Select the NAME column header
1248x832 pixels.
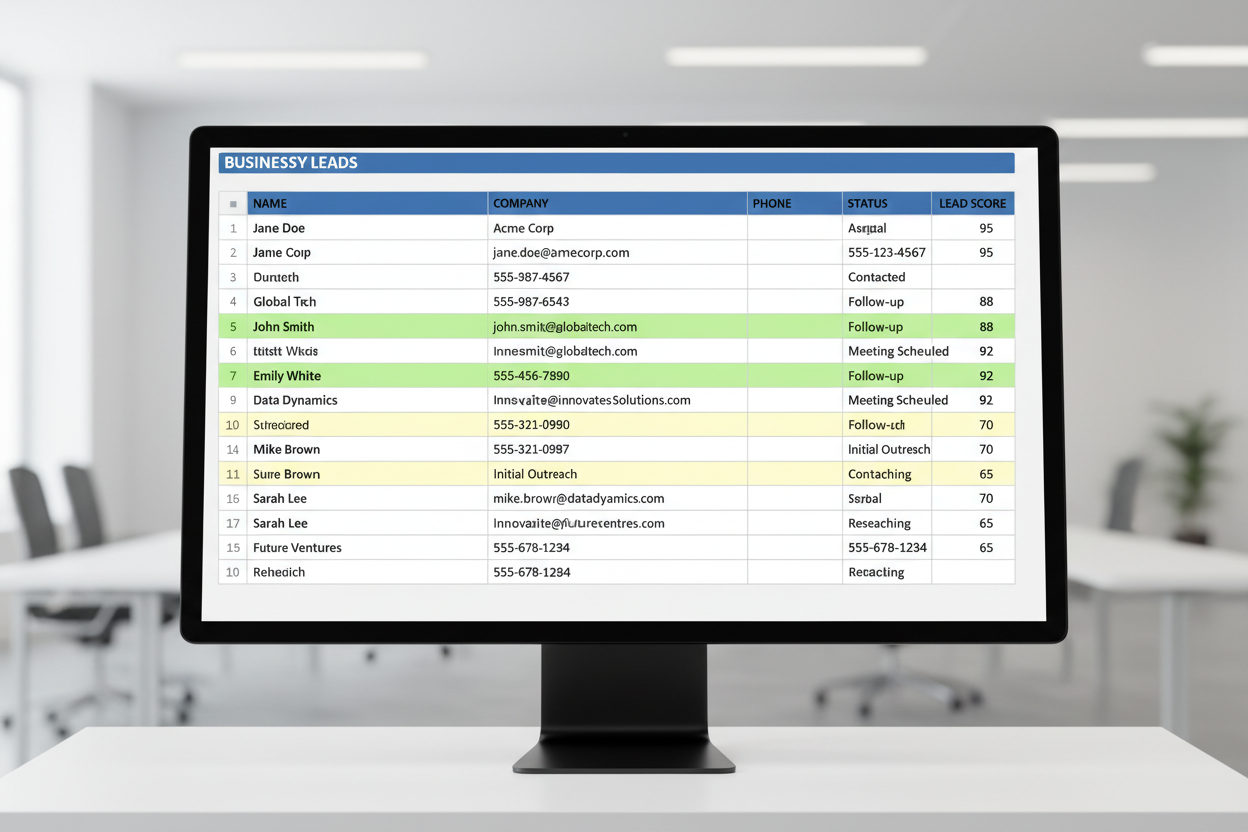coord(367,204)
